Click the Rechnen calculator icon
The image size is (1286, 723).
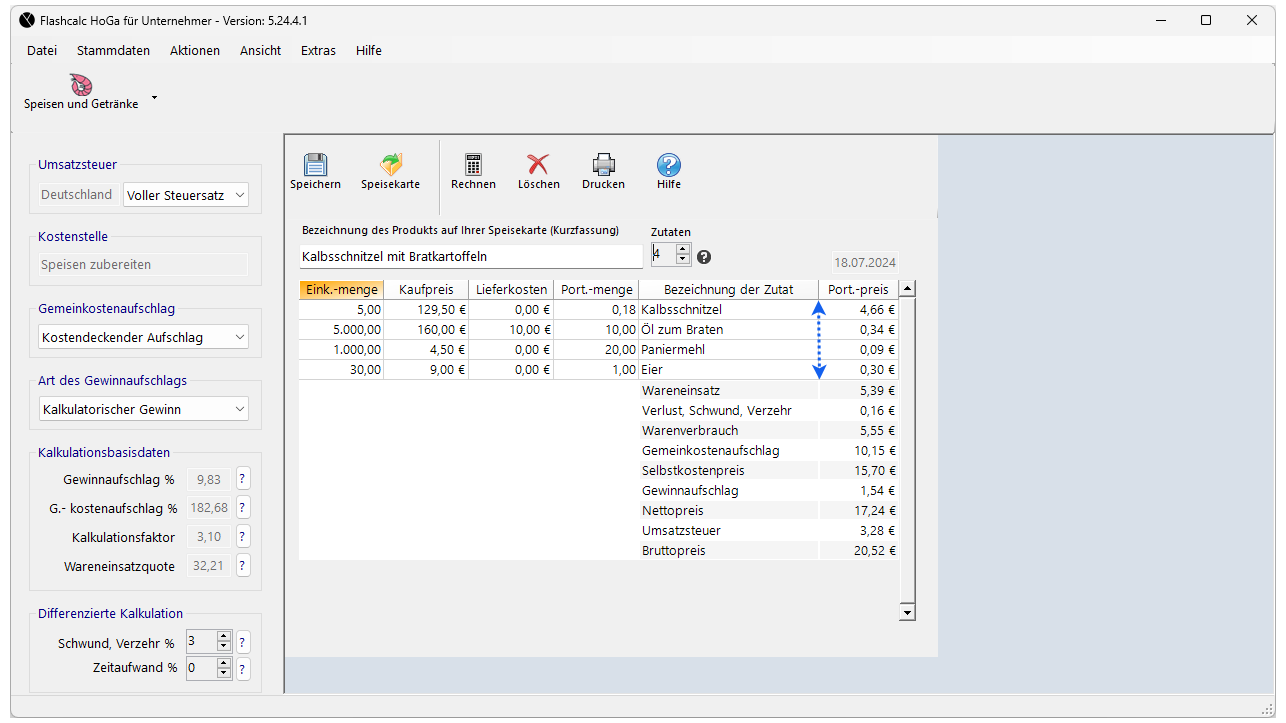[473, 165]
